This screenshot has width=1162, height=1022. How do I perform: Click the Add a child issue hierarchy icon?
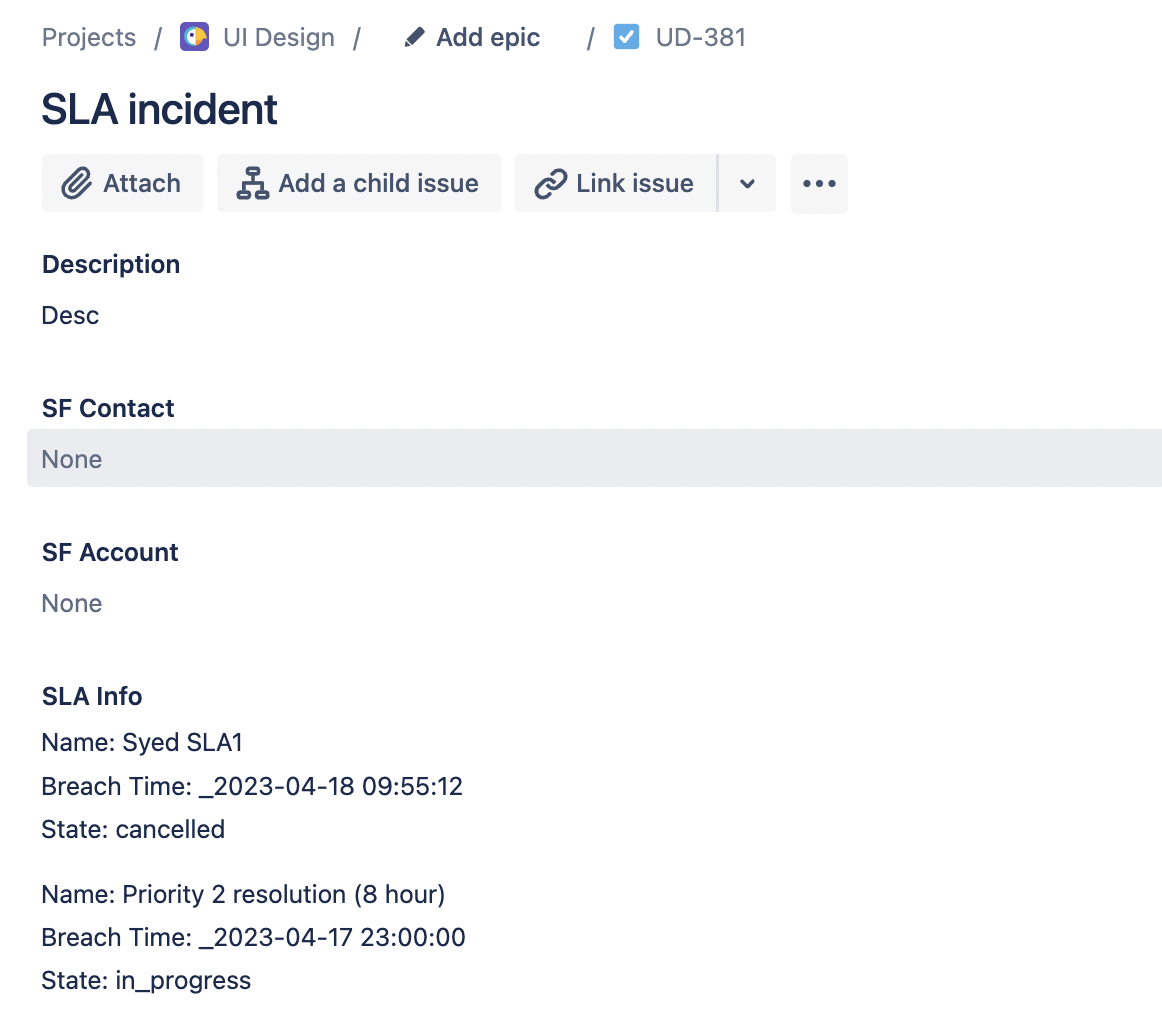point(251,183)
